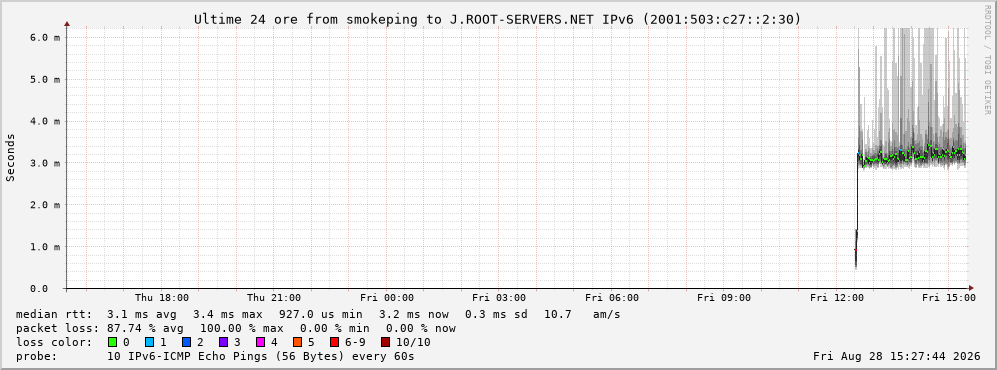Click the Thu 18:00 time axis label

pos(162,298)
